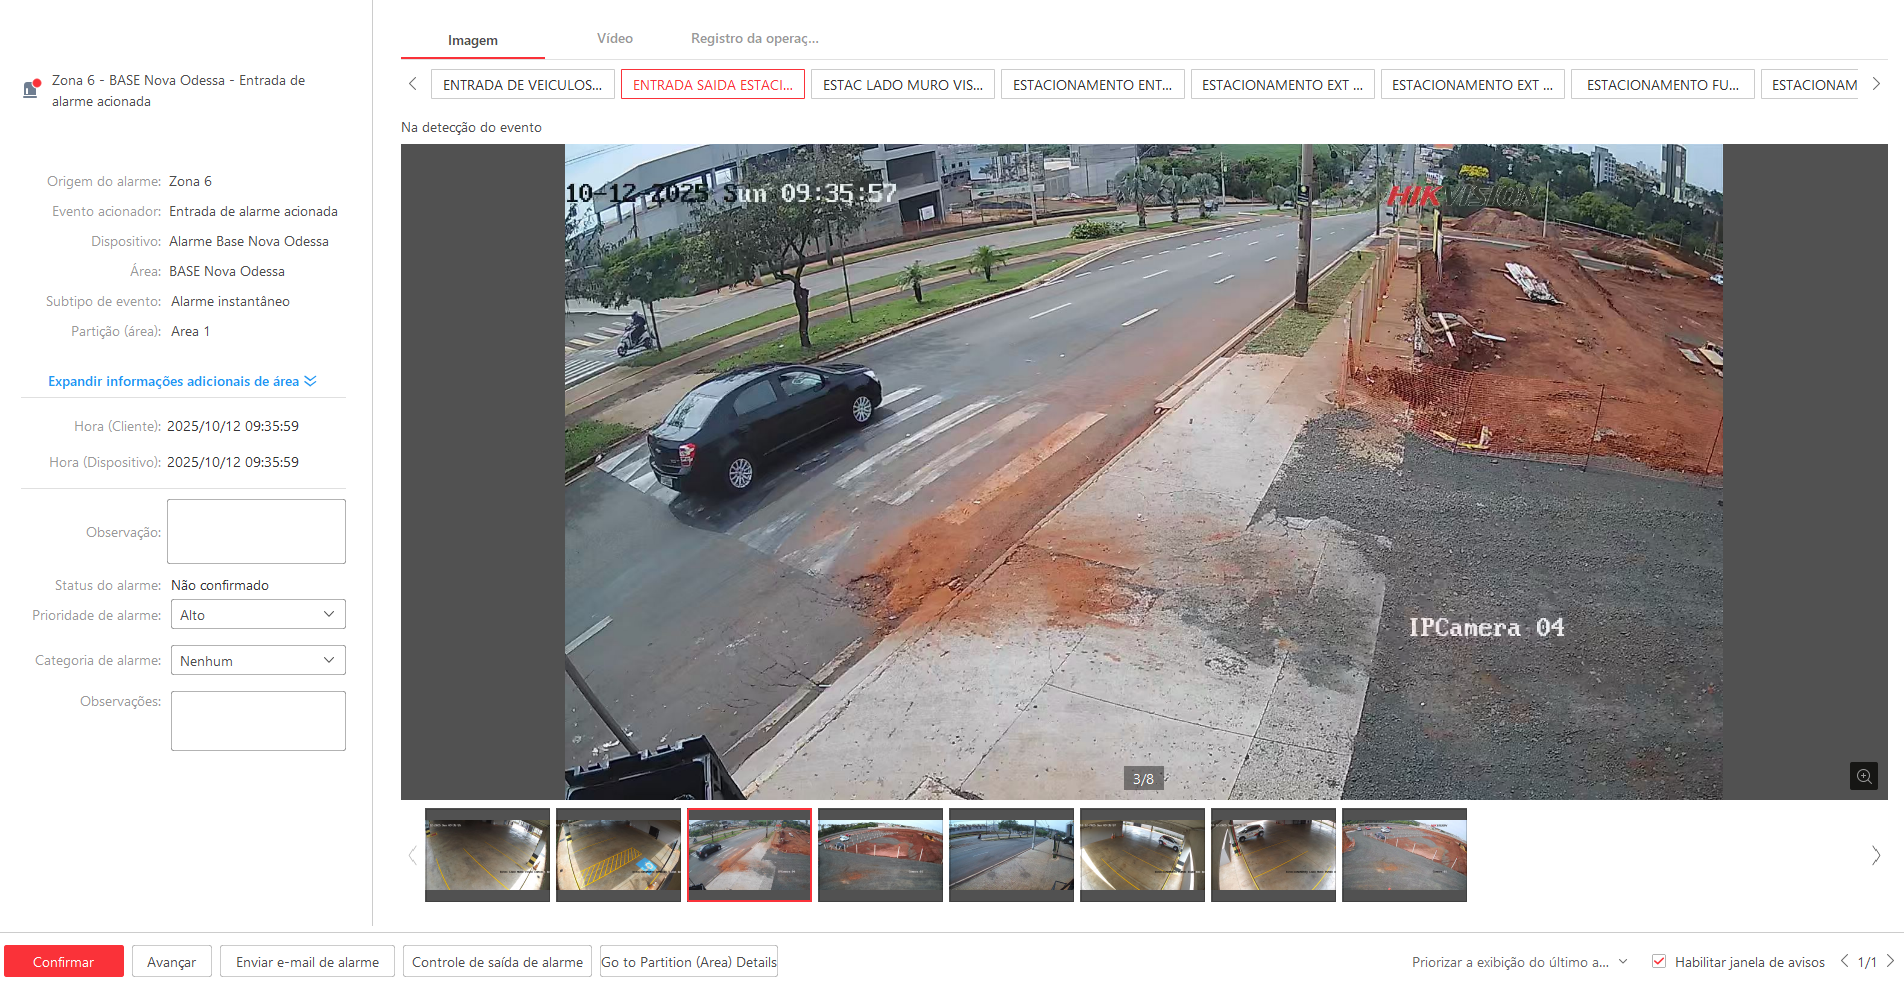The image size is (1904, 984).
Task: Click the magnifier zoom icon on image
Action: point(1863,776)
